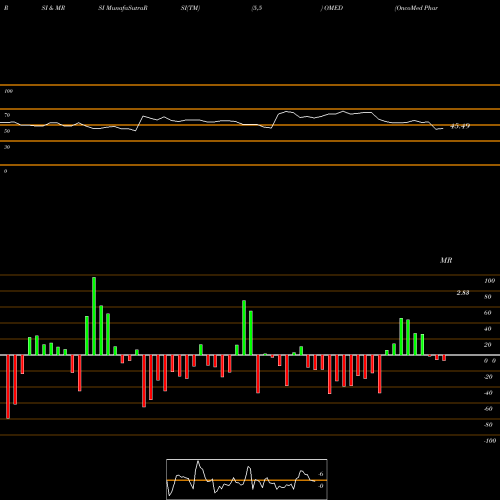Click the RSI value label 45.49

pyautogui.click(x=460, y=126)
